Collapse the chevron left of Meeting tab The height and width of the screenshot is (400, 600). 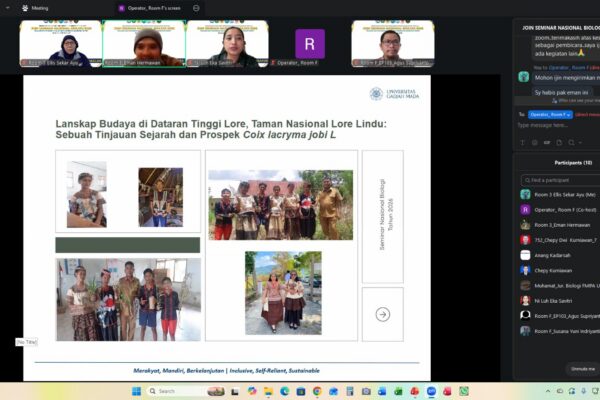point(8,8)
